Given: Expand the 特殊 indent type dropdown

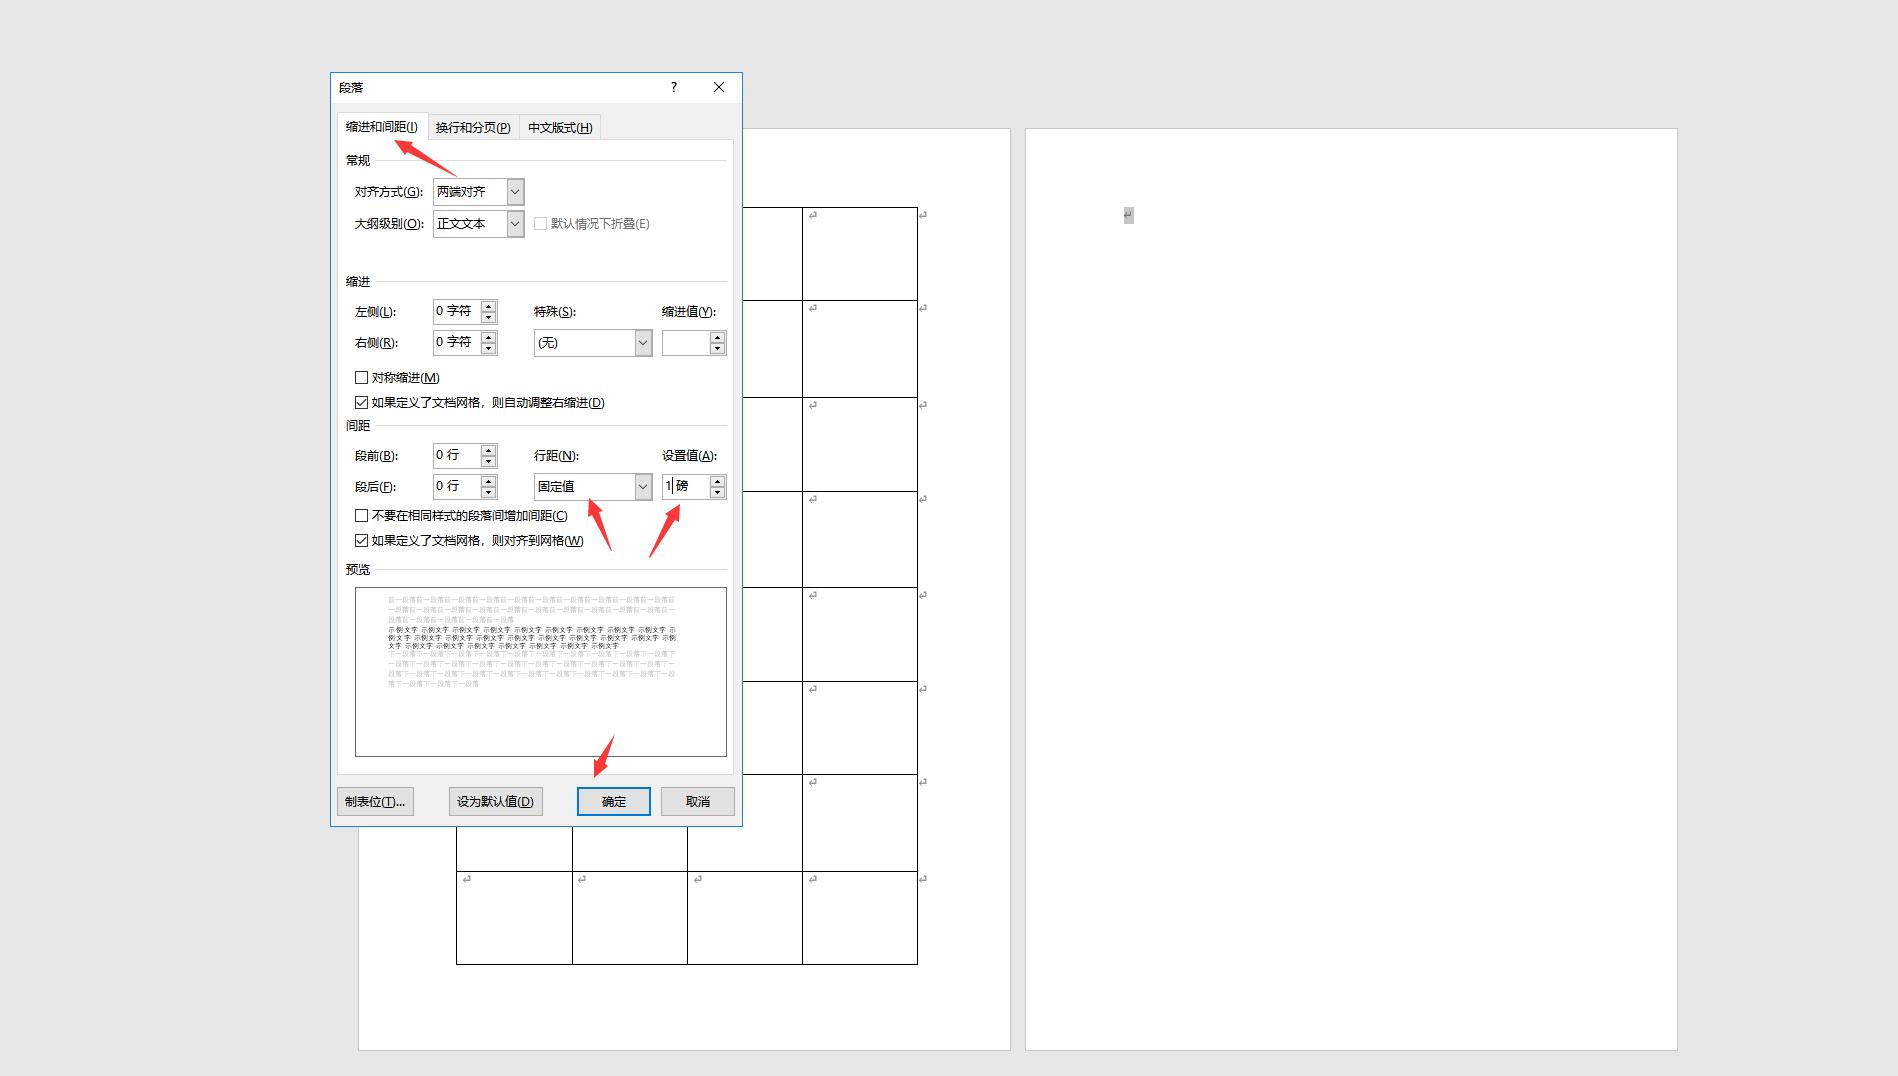Looking at the screenshot, I should pyautogui.click(x=642, y=343).
